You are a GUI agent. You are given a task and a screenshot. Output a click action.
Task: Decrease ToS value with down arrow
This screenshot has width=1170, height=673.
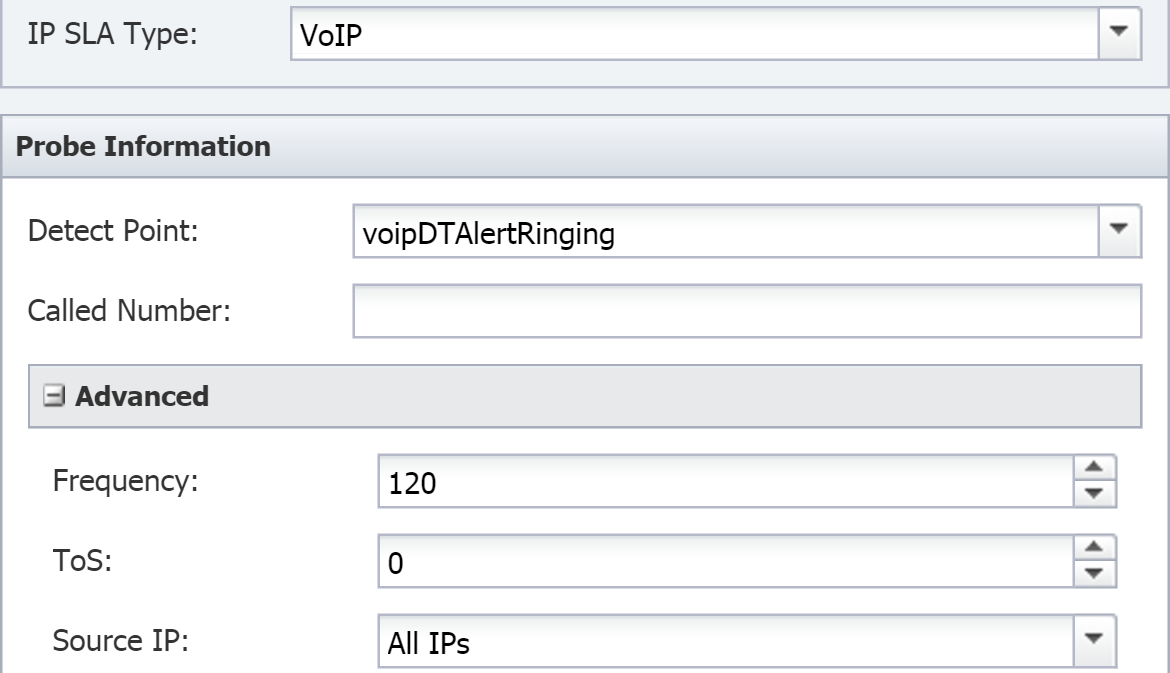1094,574
